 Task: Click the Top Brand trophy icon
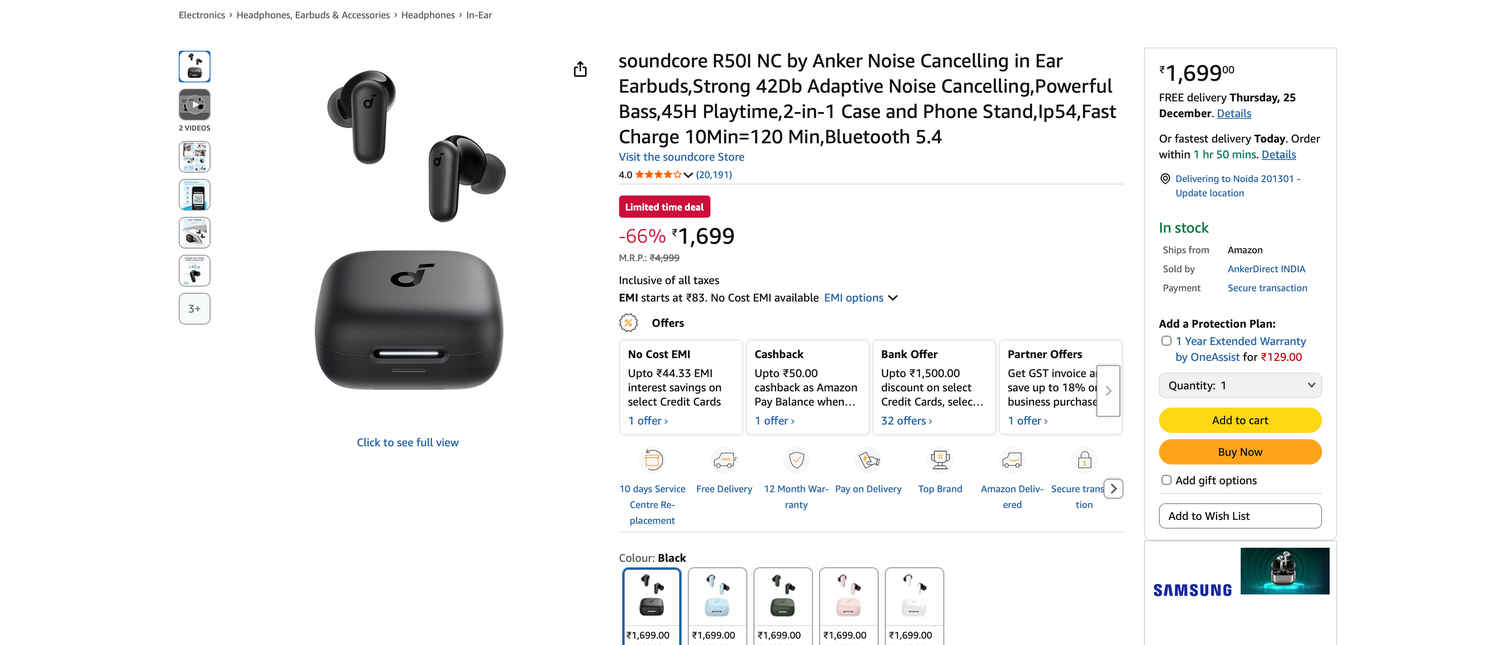point(940,460)
